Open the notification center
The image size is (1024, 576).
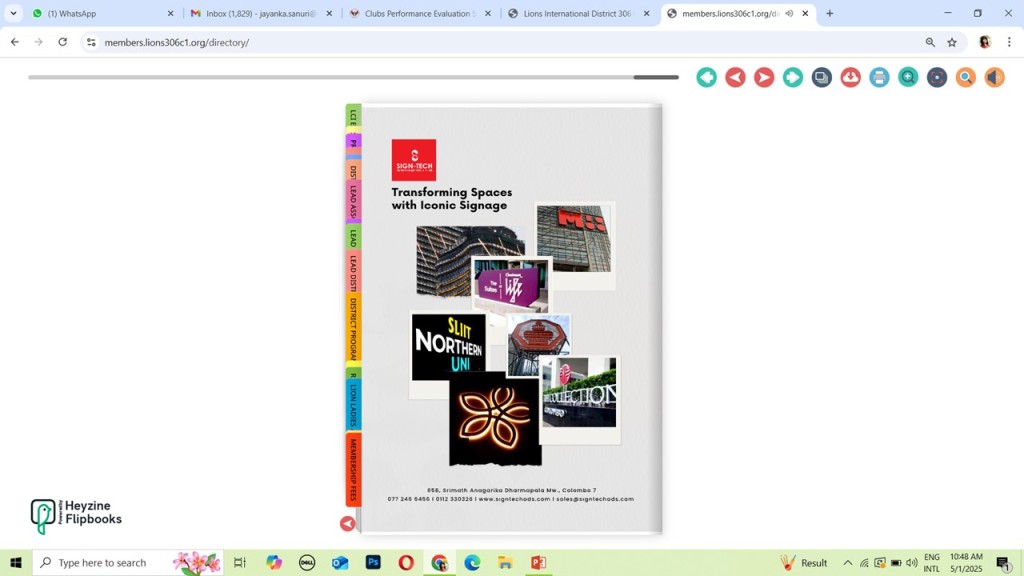[1004, 563]
